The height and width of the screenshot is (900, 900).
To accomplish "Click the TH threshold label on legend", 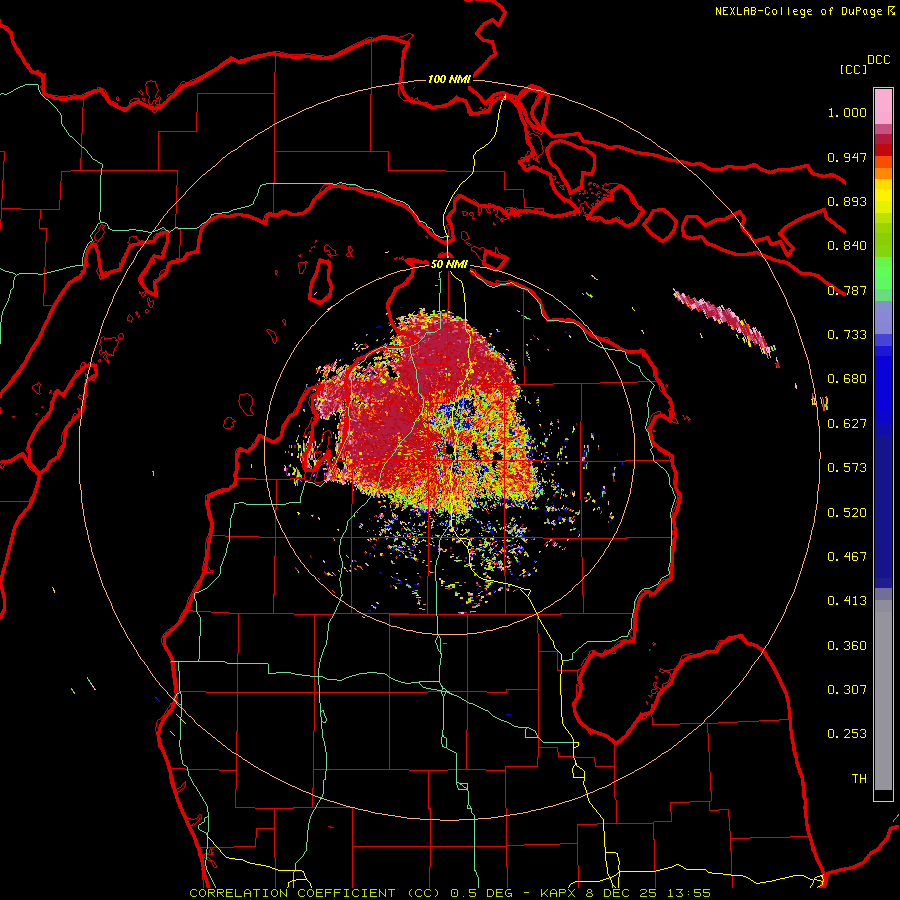I will pyautogui.click(x=859, y=779).
